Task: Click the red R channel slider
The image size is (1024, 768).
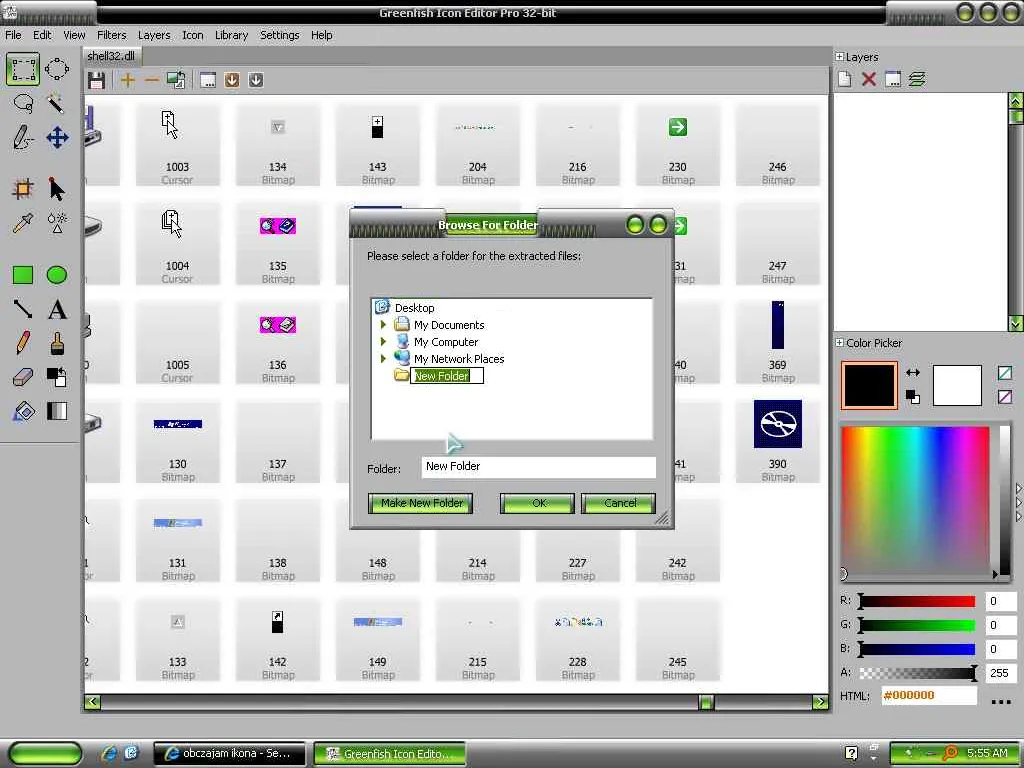Action: (917, 601)
